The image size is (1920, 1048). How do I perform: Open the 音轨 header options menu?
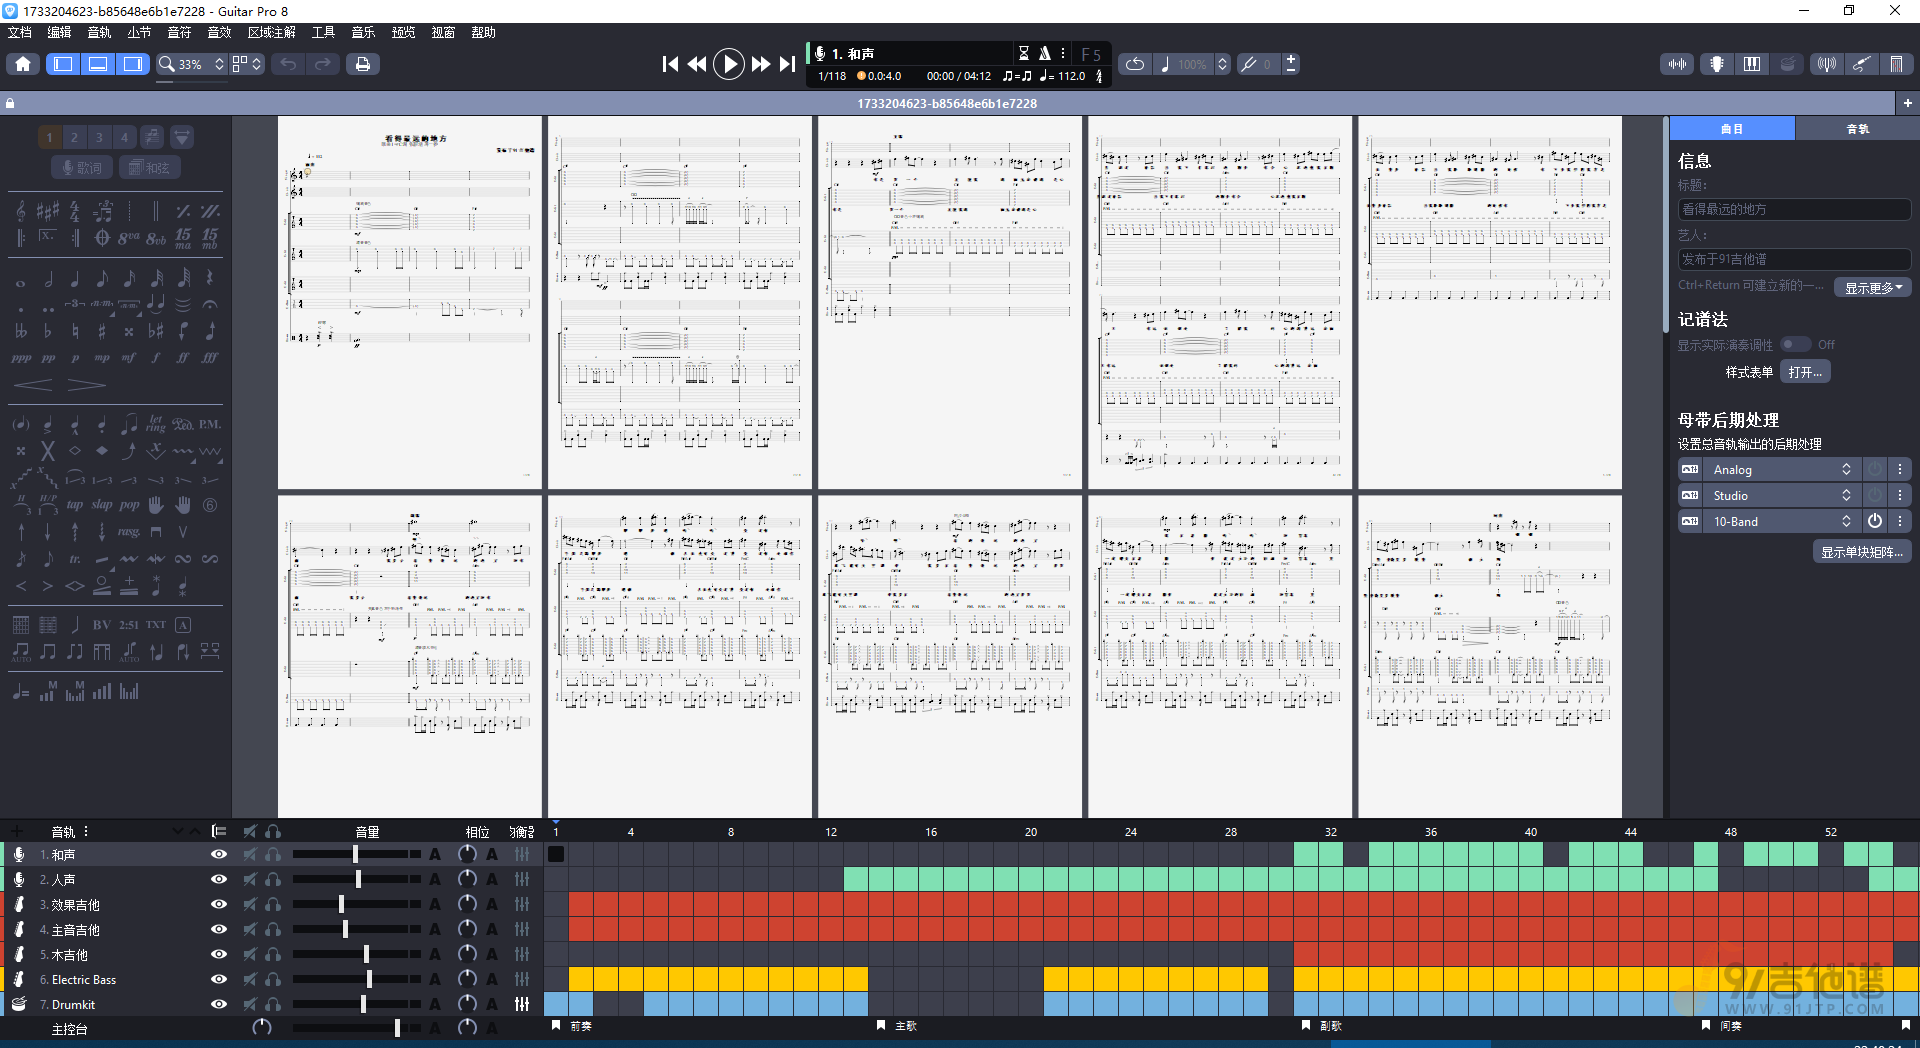(x=86, y=831)
